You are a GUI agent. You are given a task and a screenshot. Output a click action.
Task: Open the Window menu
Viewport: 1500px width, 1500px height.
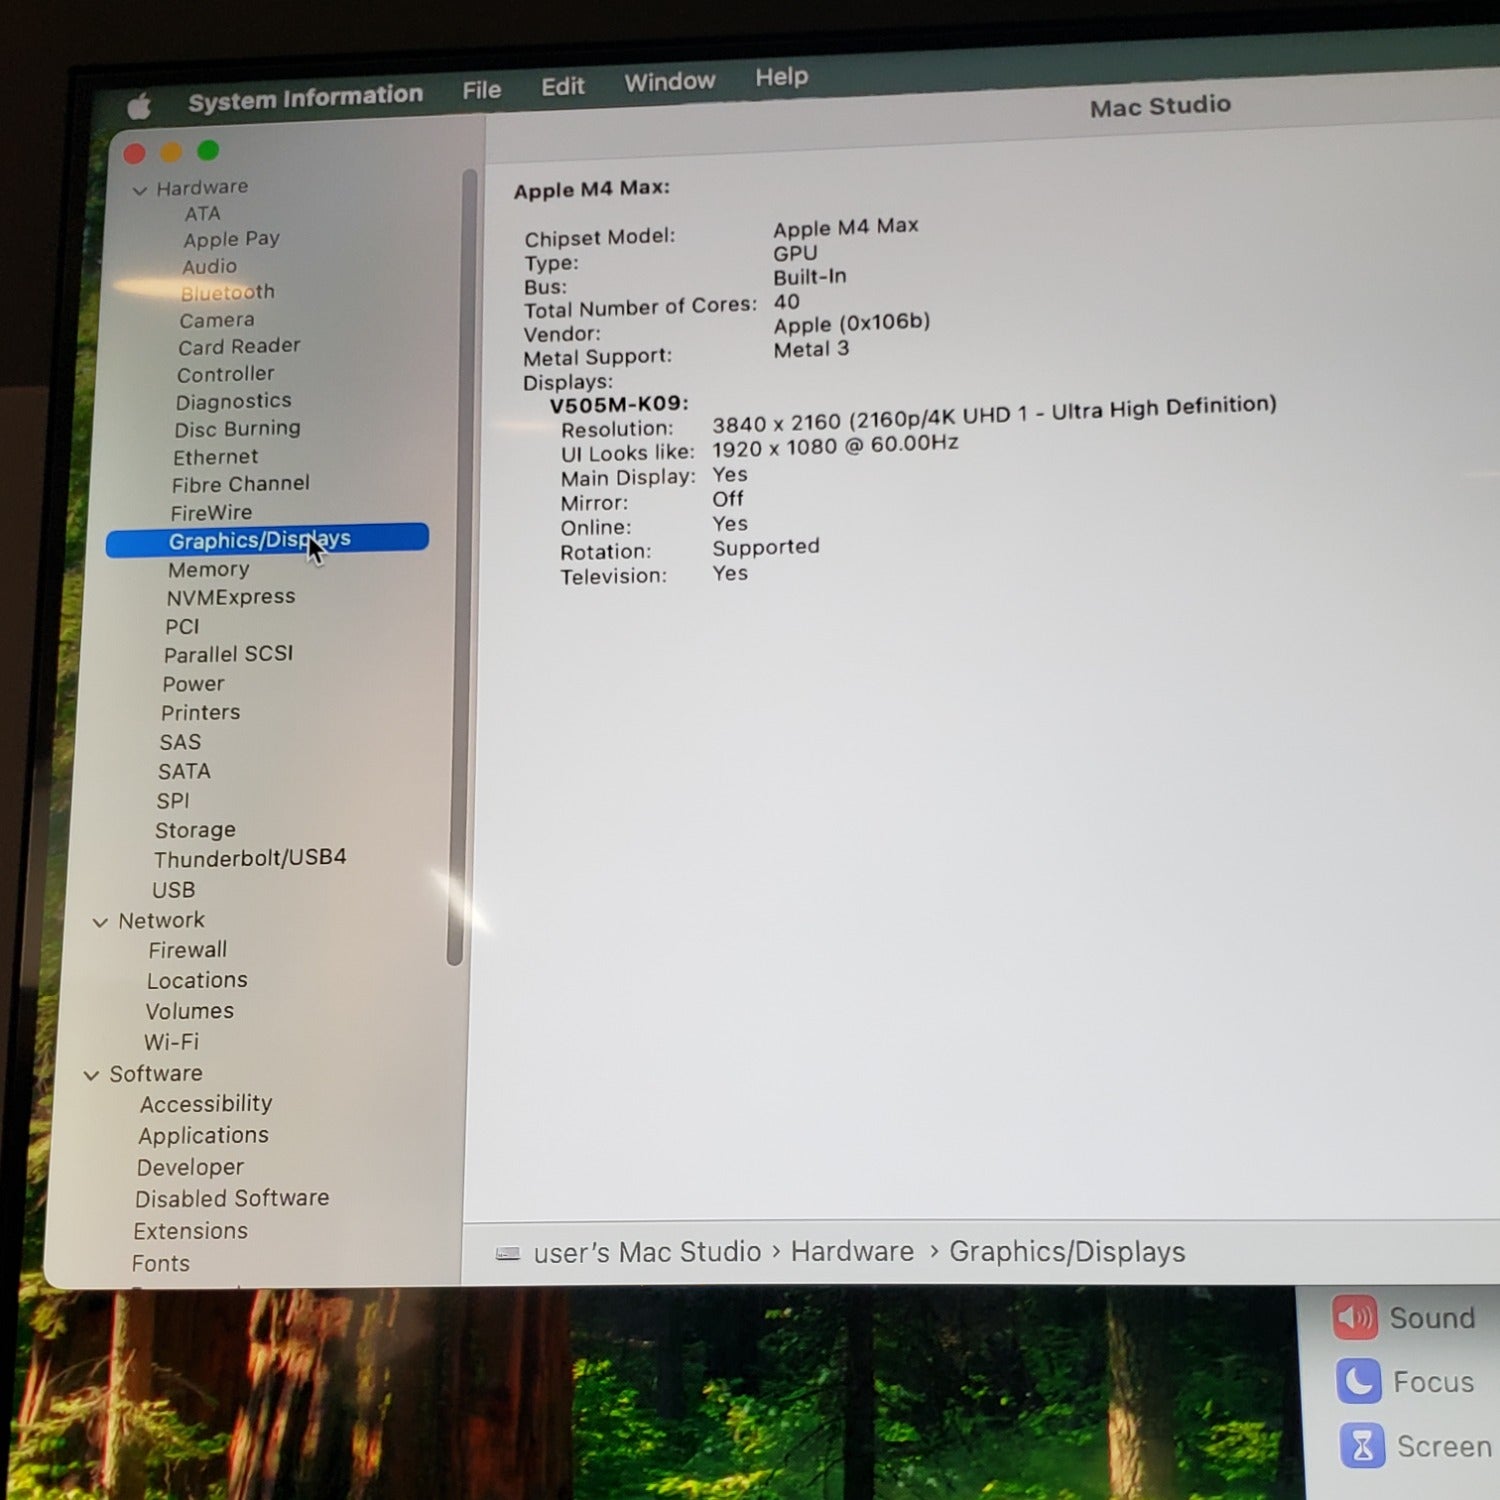tap(669, 81)
